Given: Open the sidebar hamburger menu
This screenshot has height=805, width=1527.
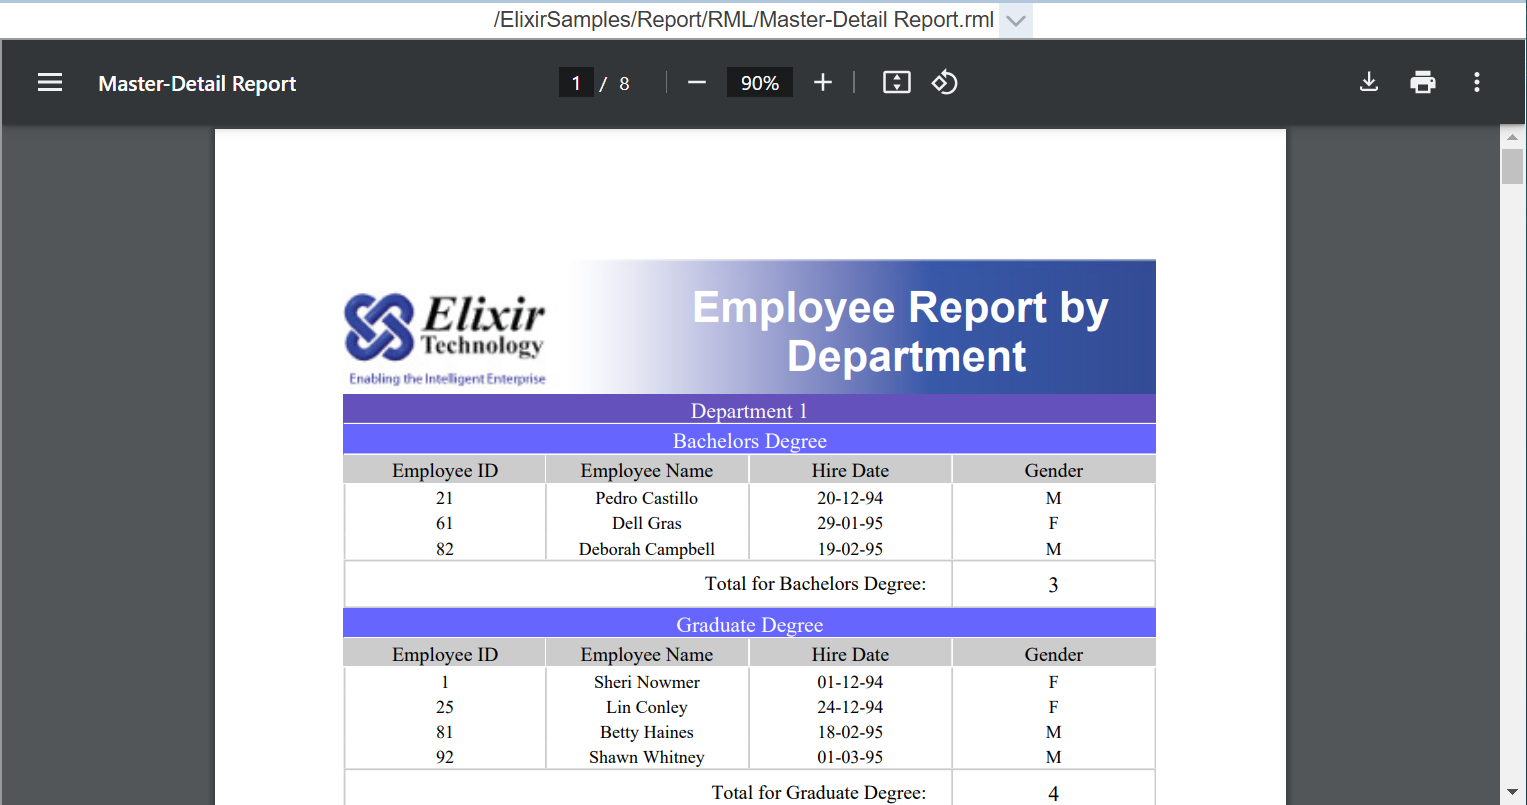Looking at the screenshot, I should 50,83.
